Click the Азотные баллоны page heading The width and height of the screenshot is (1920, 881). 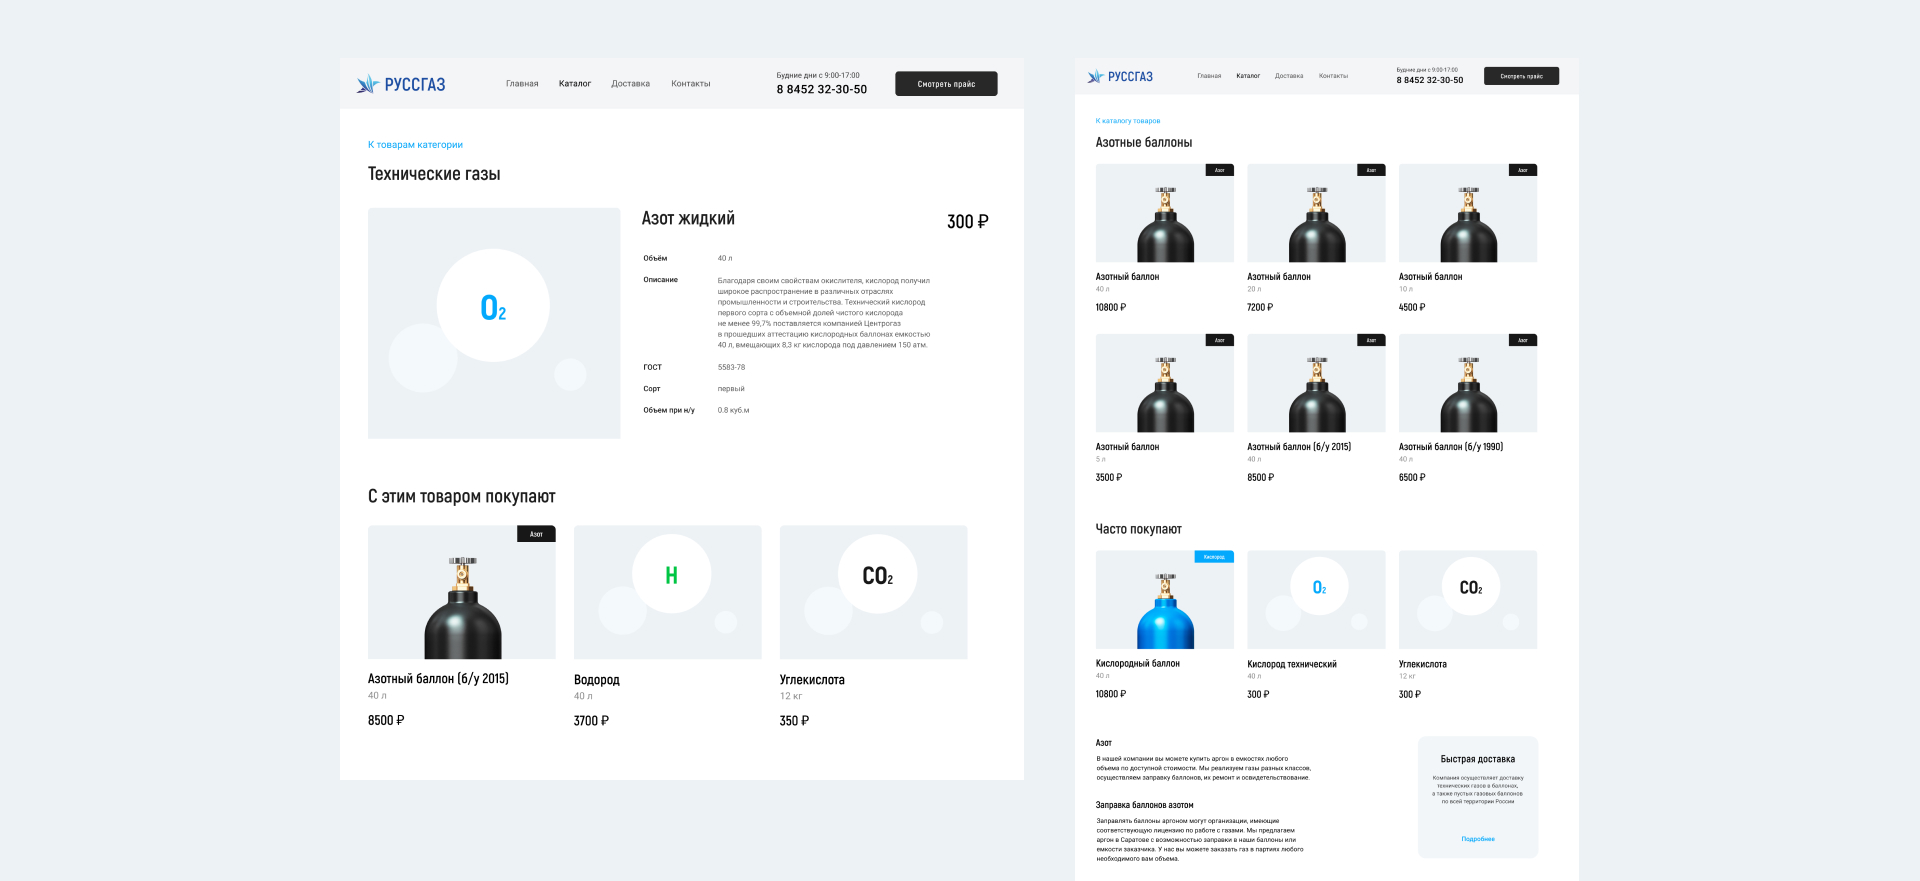[x=1144, y=143]
